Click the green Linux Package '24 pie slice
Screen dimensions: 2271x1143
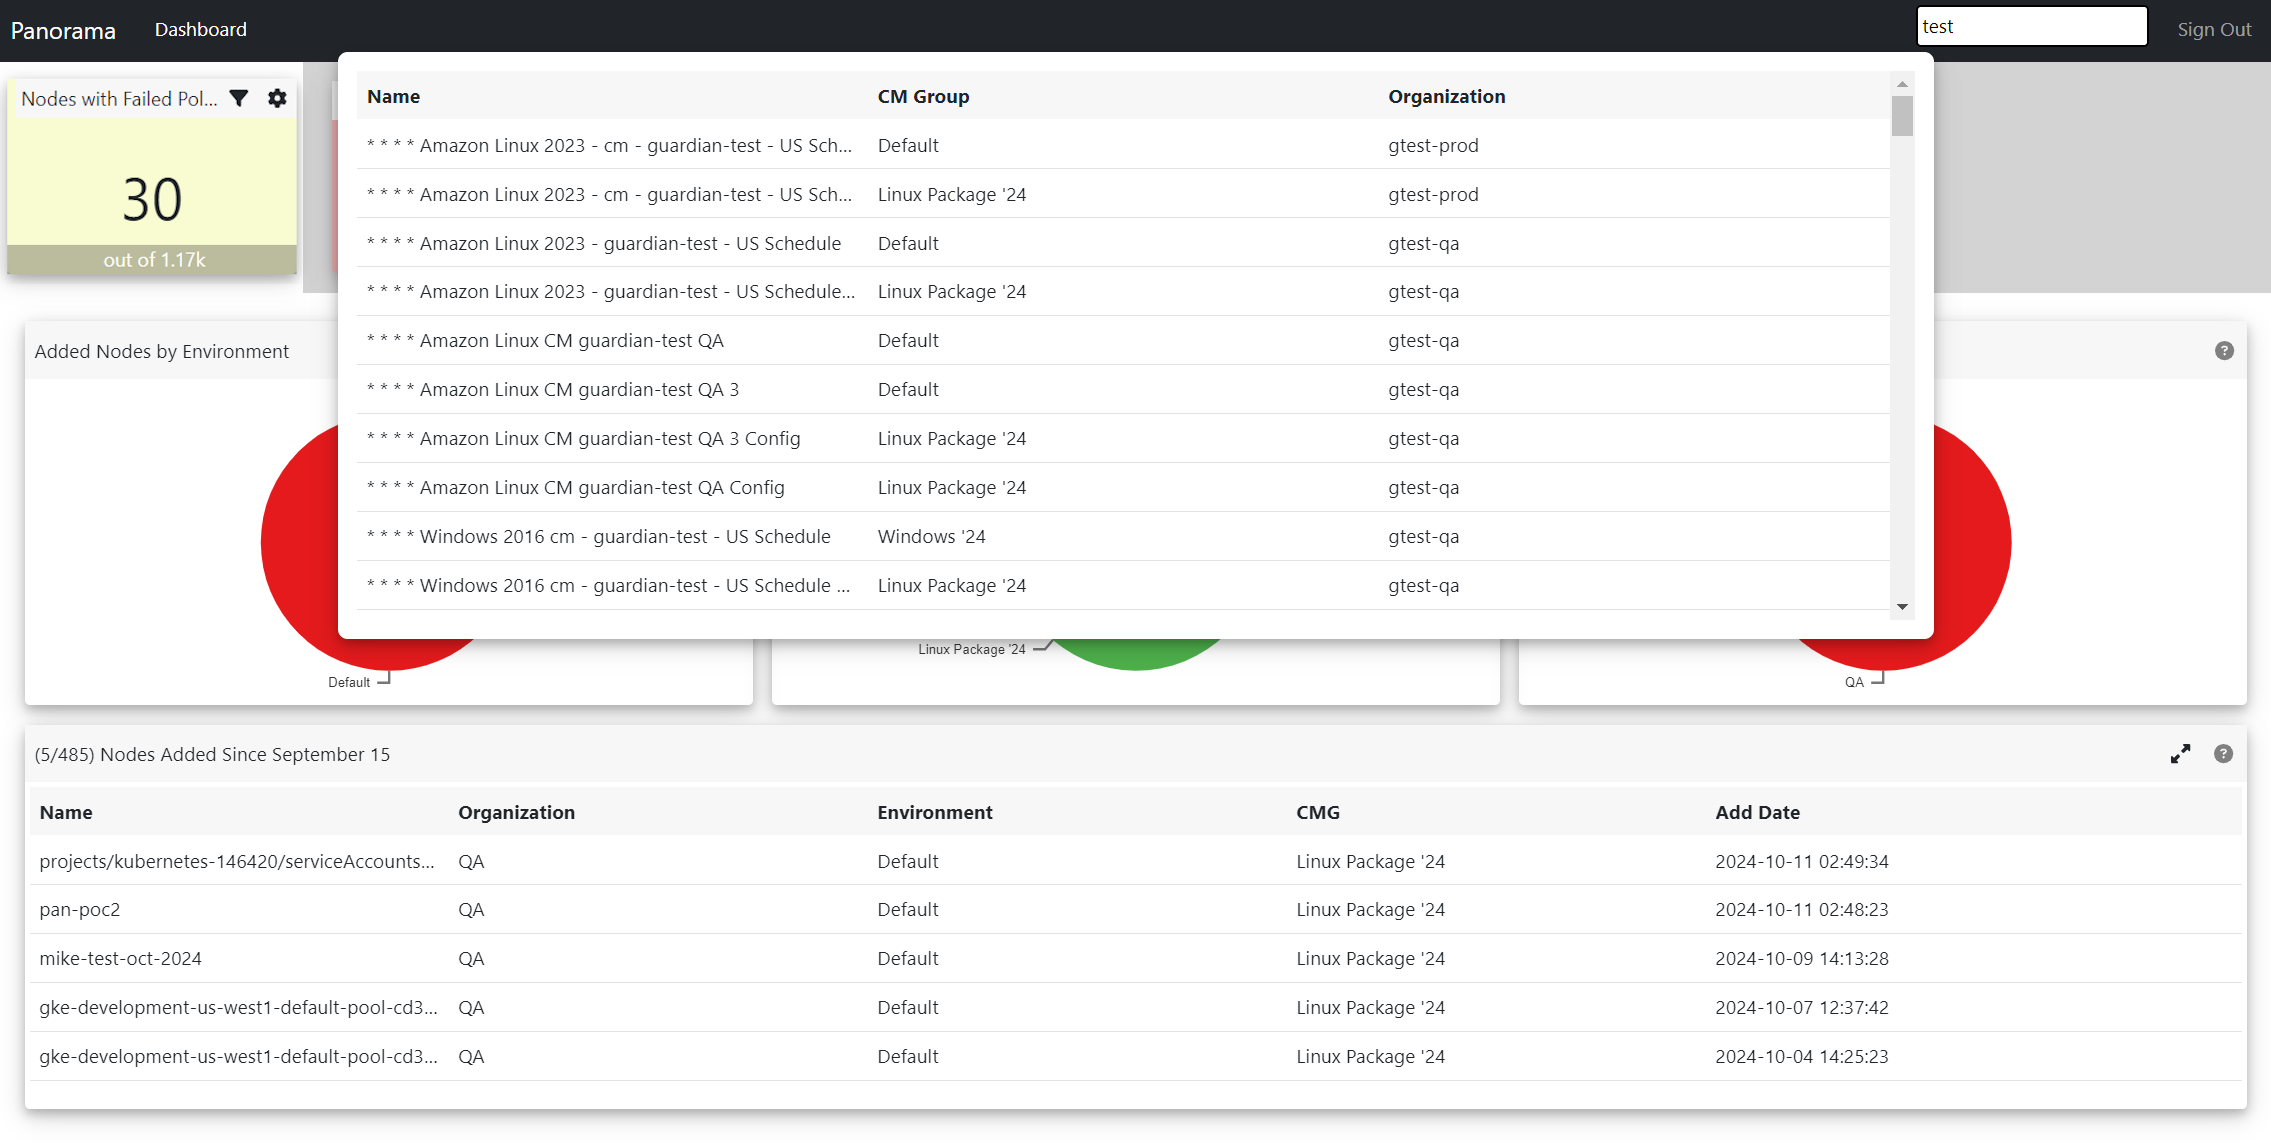(1136, 655)
